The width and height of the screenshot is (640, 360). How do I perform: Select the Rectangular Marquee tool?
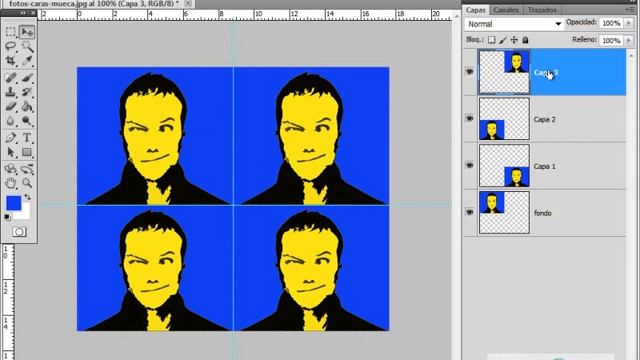click(x=11, y=32)
